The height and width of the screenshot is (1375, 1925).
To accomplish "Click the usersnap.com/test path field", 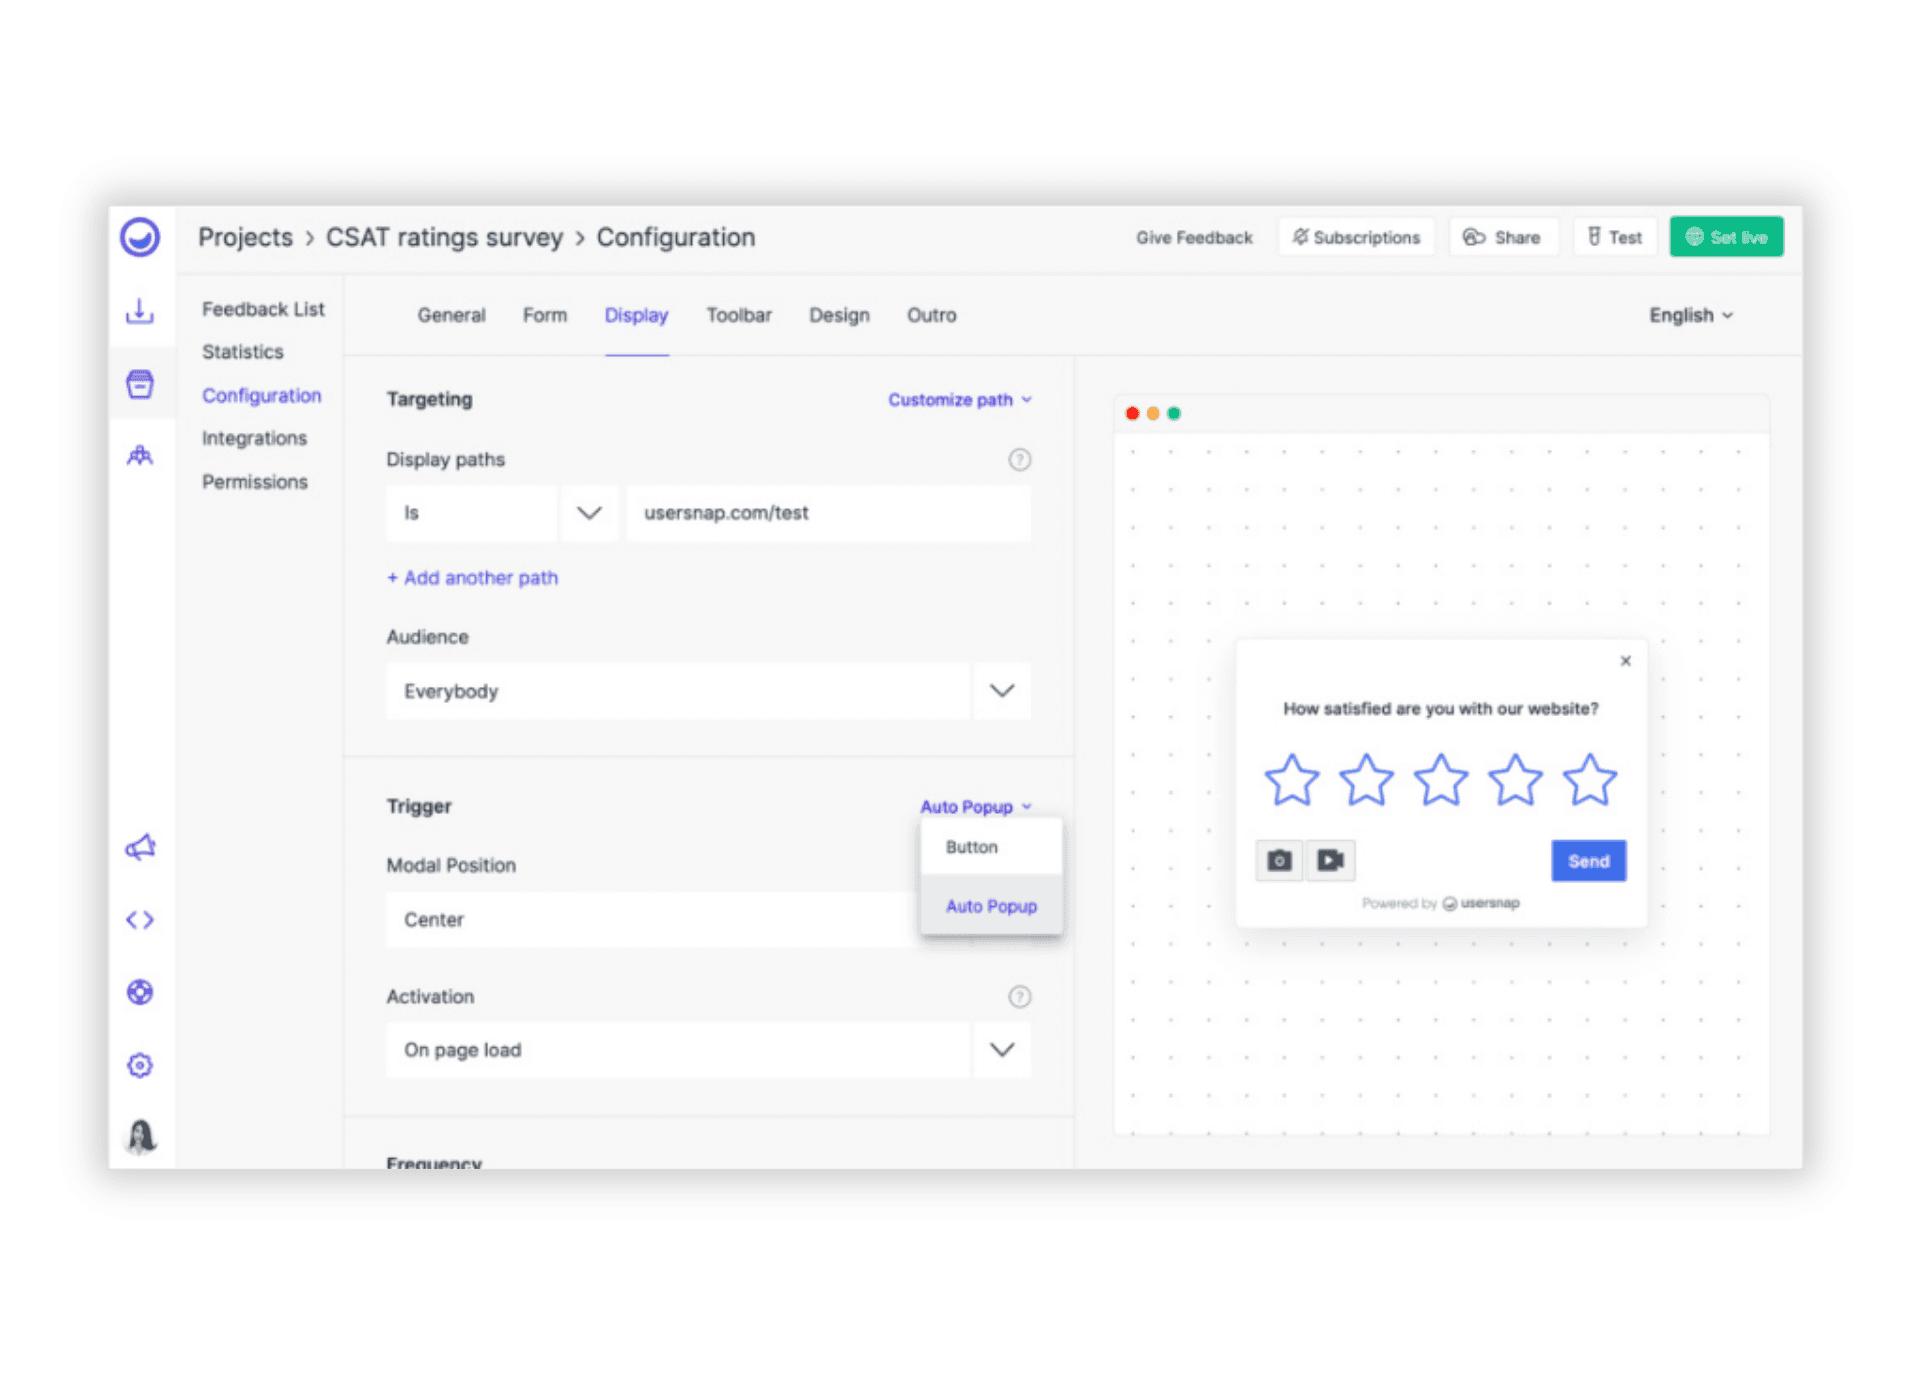I will [x=827, y=513].
